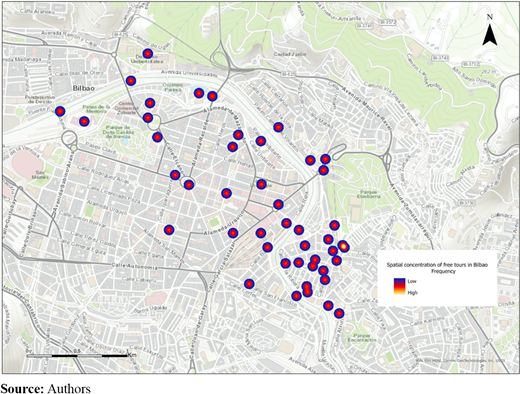Click the 'Calle Autonomía' street label

click(134, 267)
